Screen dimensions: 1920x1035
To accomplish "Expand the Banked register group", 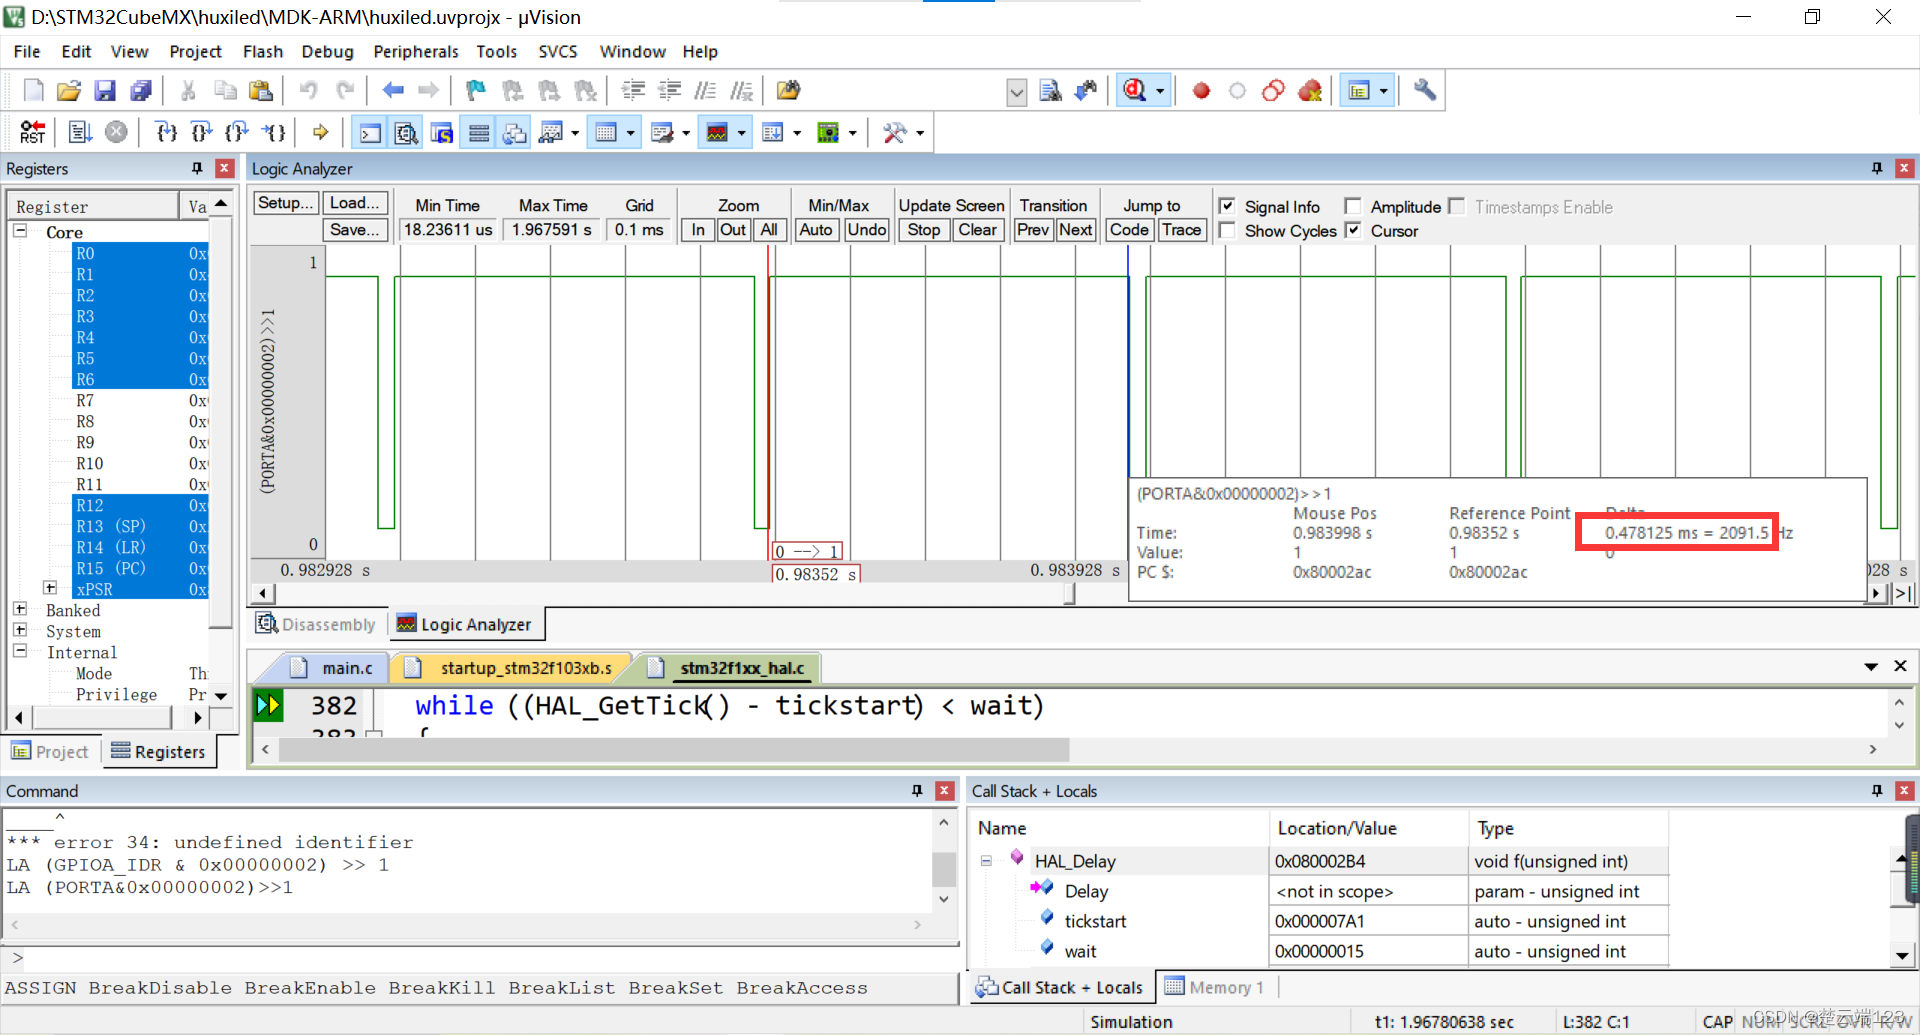I will point(20,609).
